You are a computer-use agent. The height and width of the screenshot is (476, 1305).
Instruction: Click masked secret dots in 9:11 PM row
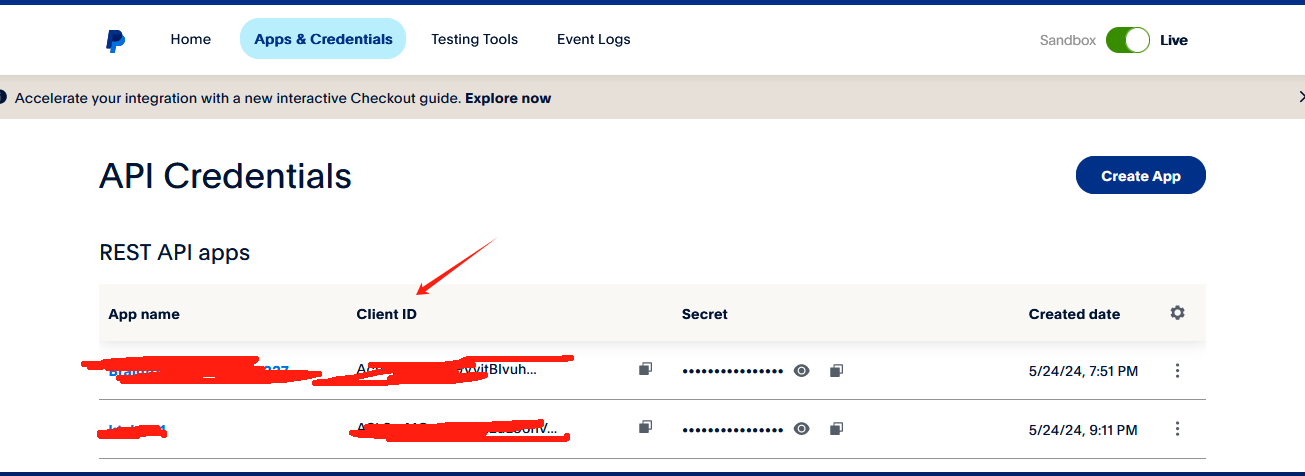(x=732, y=429)
